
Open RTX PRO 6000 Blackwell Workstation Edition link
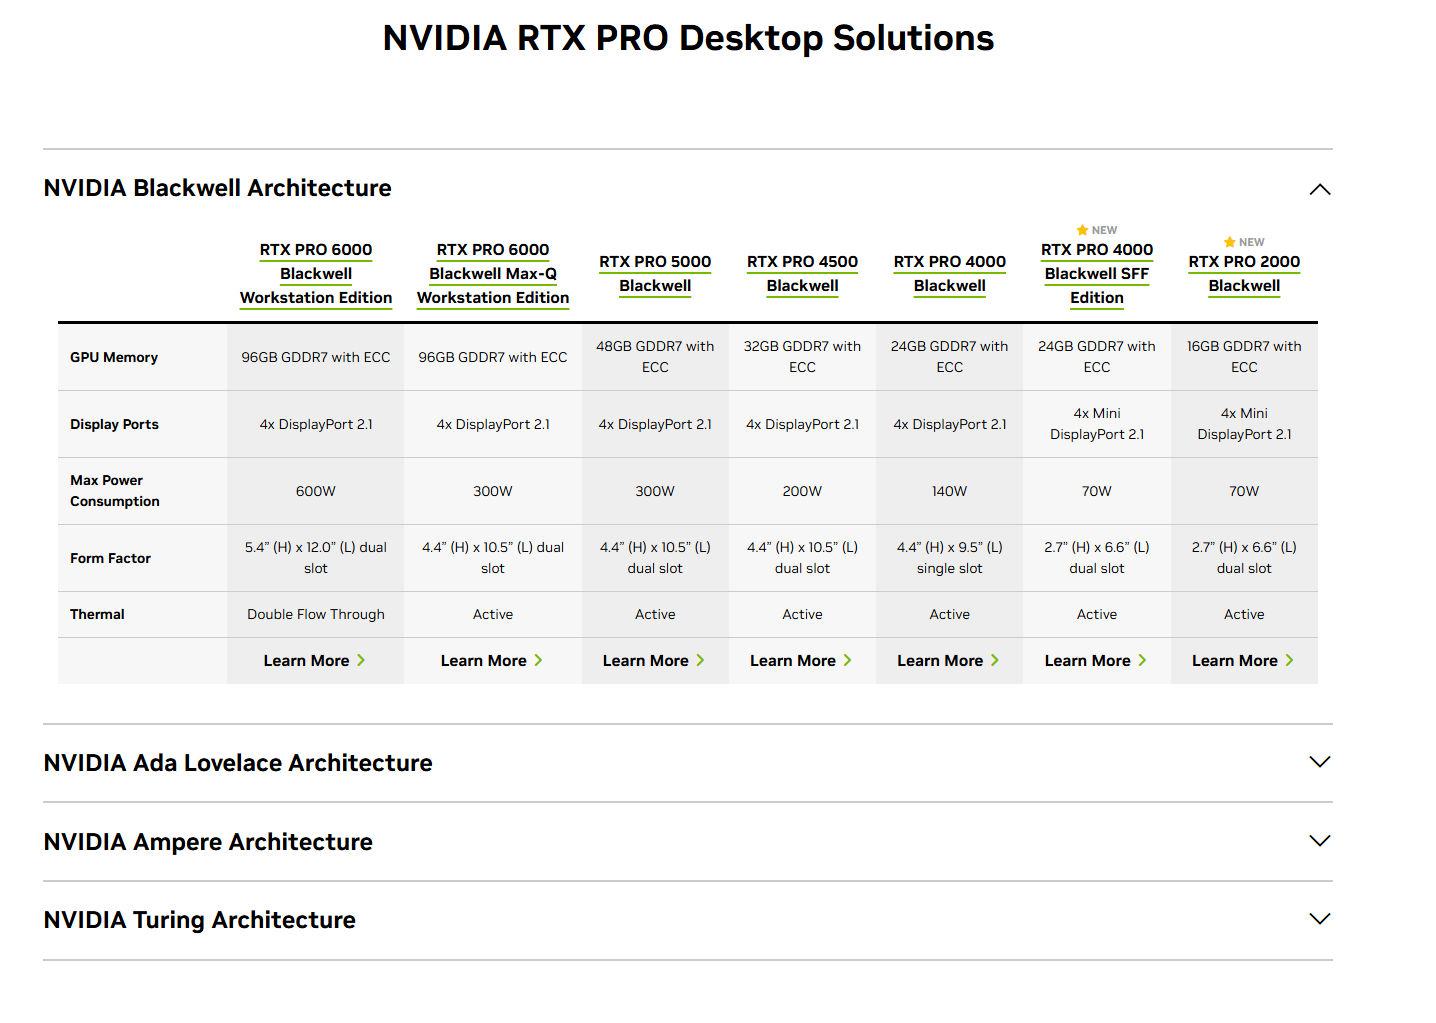click(316, 273)
